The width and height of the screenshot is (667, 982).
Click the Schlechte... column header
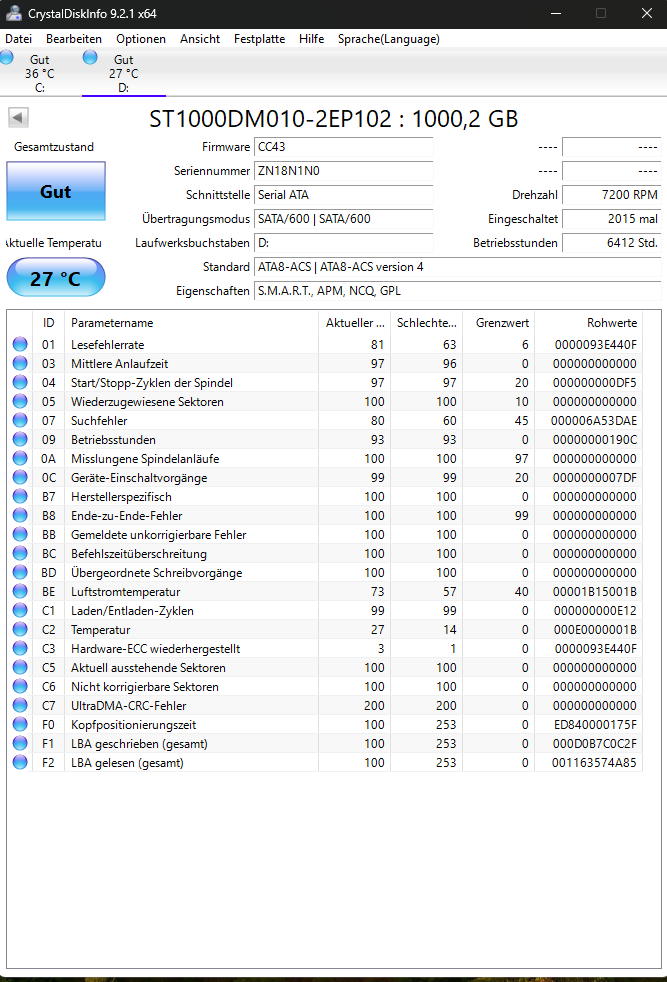(427, 323)
